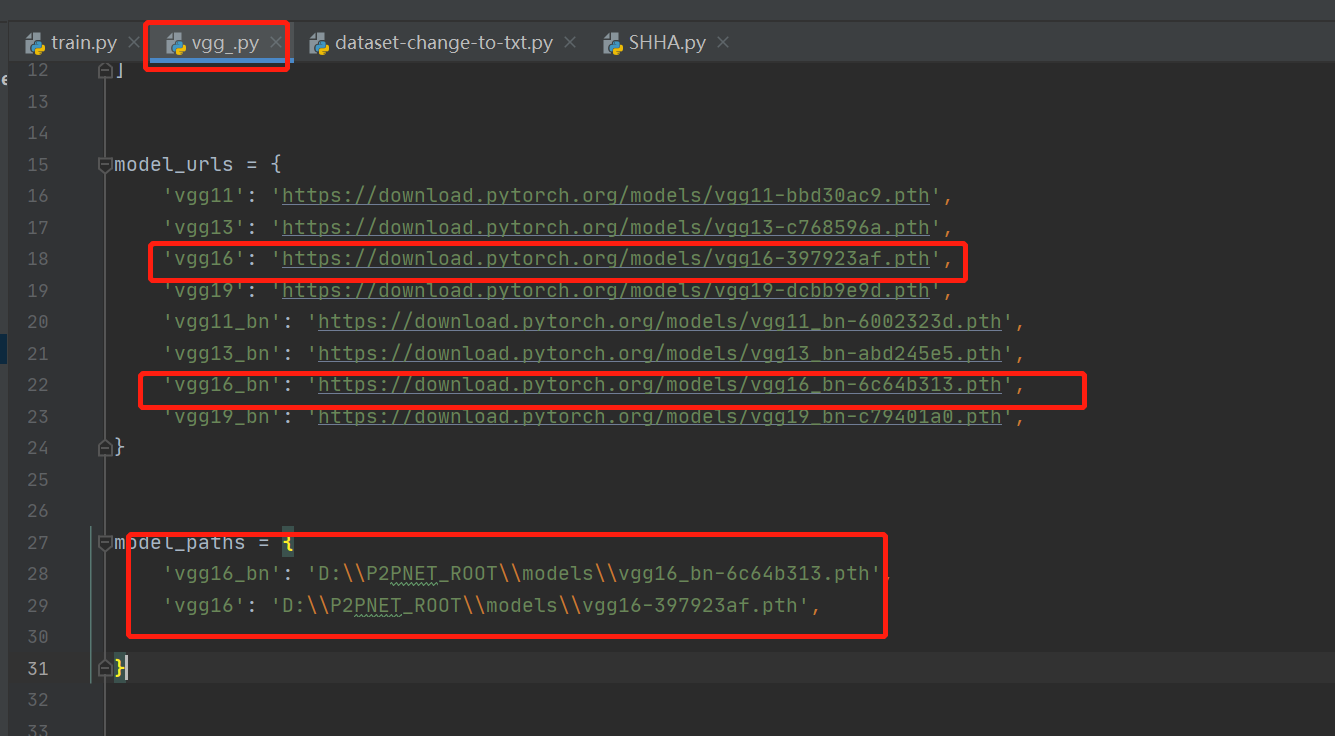Viewport: 1335px width, 736px height.
Task: Open the vgg19_bn-c79401a0.pth download URL
Action: [x=660, y=416]
